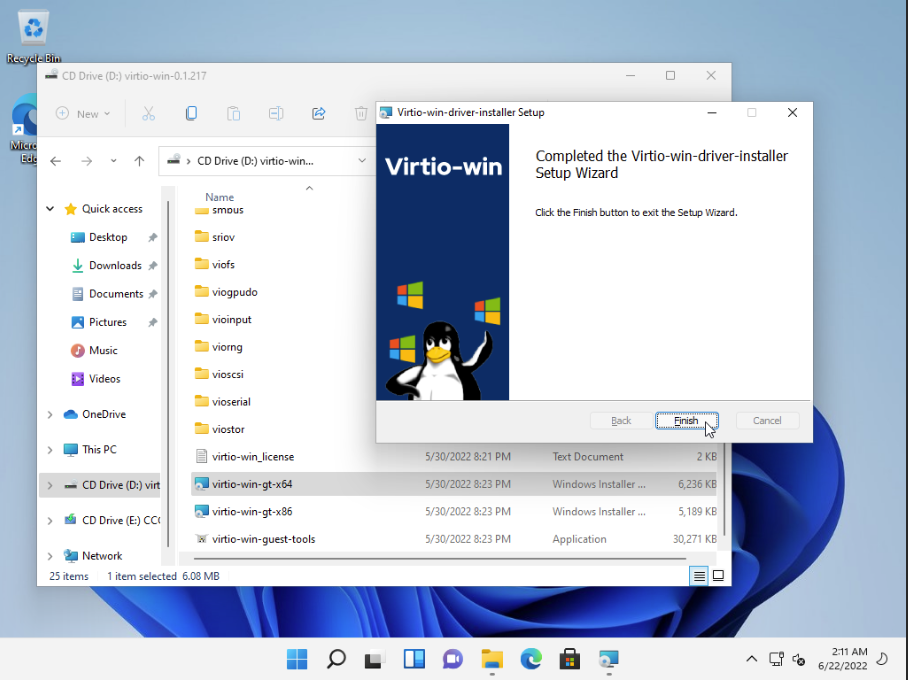Click the installer setup taskbar icon
Screen dimensions: 908x680
(x=609, y=659)
